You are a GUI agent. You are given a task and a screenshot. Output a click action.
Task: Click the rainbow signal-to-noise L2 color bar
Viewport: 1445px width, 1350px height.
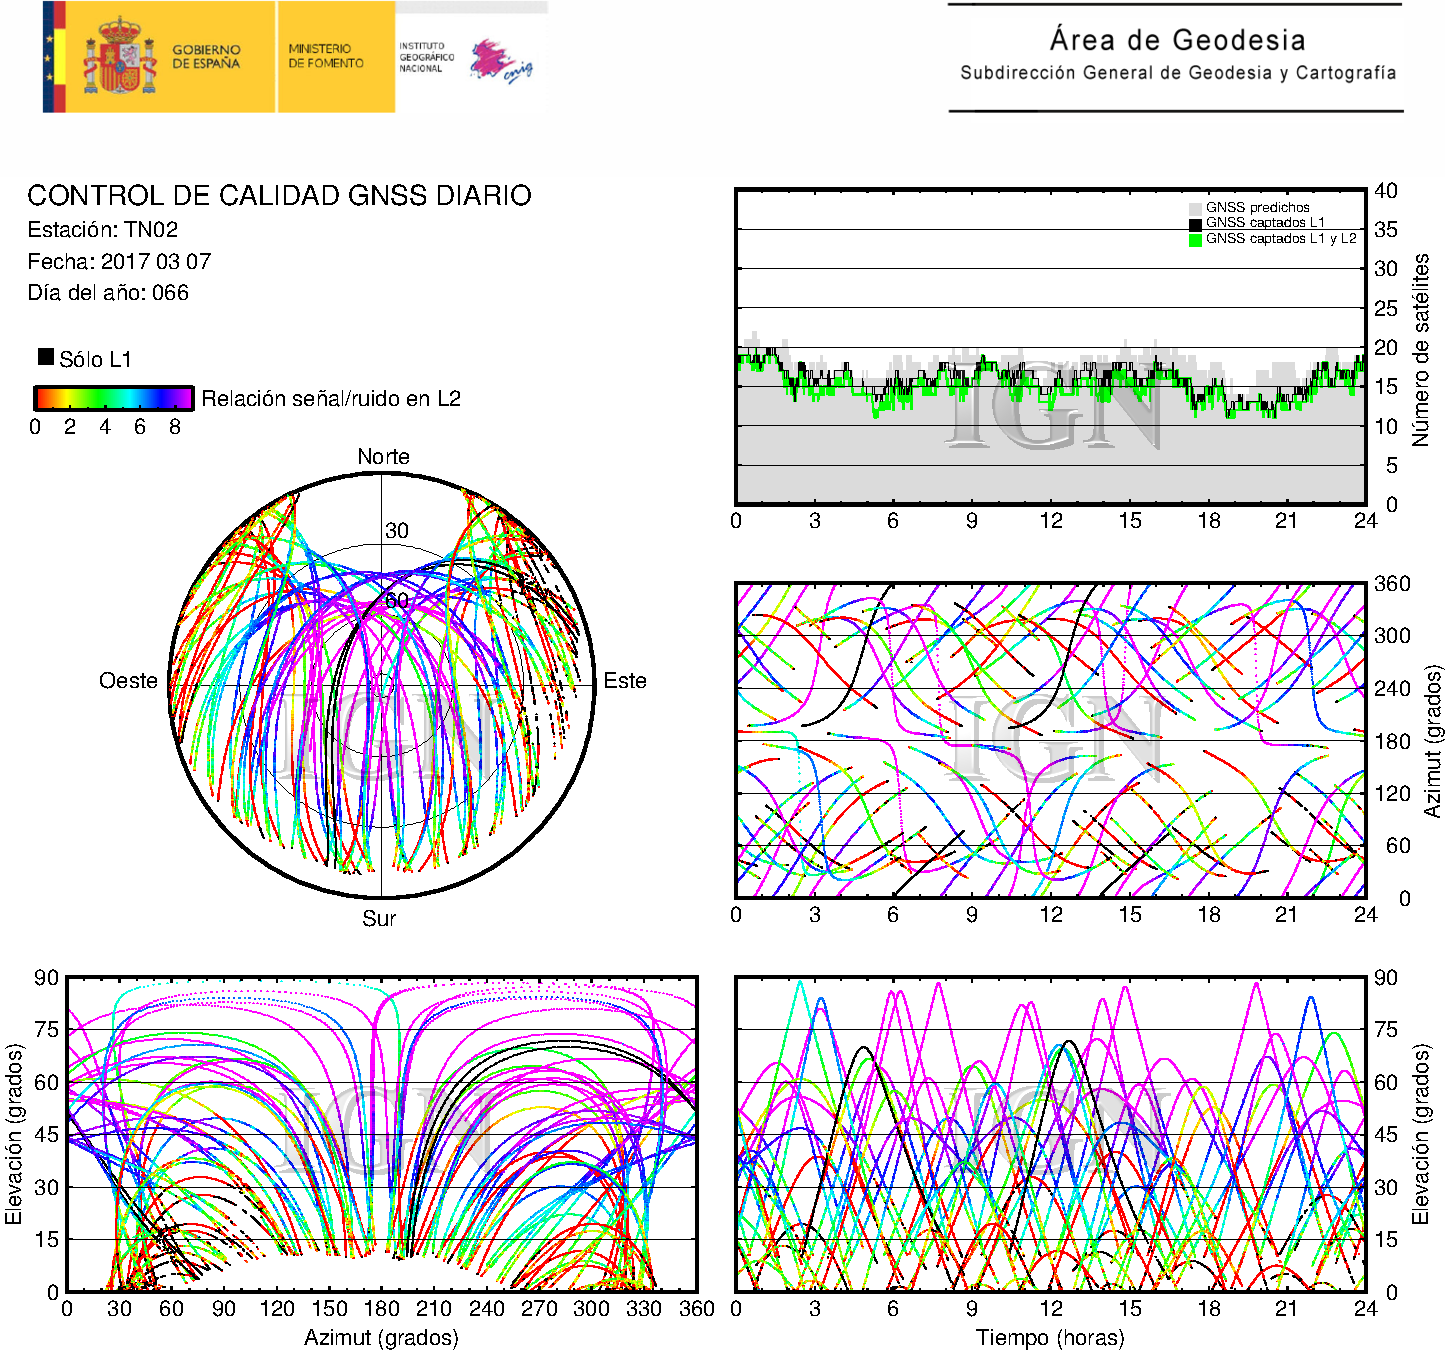[x=113, y=398]
